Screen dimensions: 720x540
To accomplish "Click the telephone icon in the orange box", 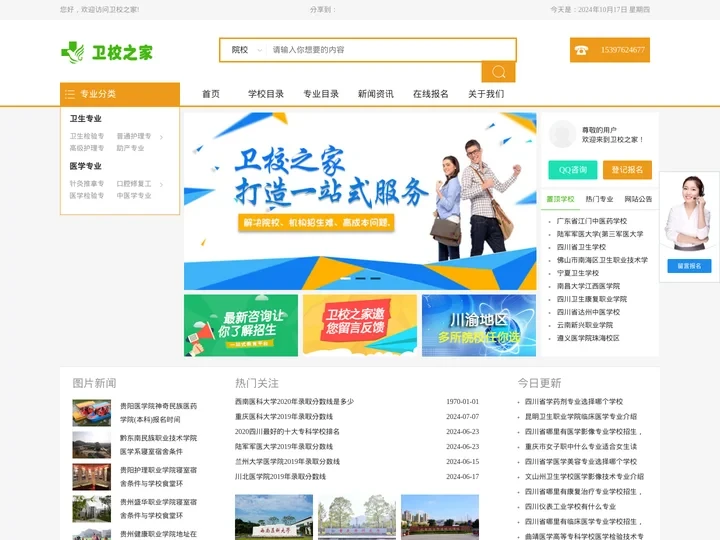I will click(581, 50).
